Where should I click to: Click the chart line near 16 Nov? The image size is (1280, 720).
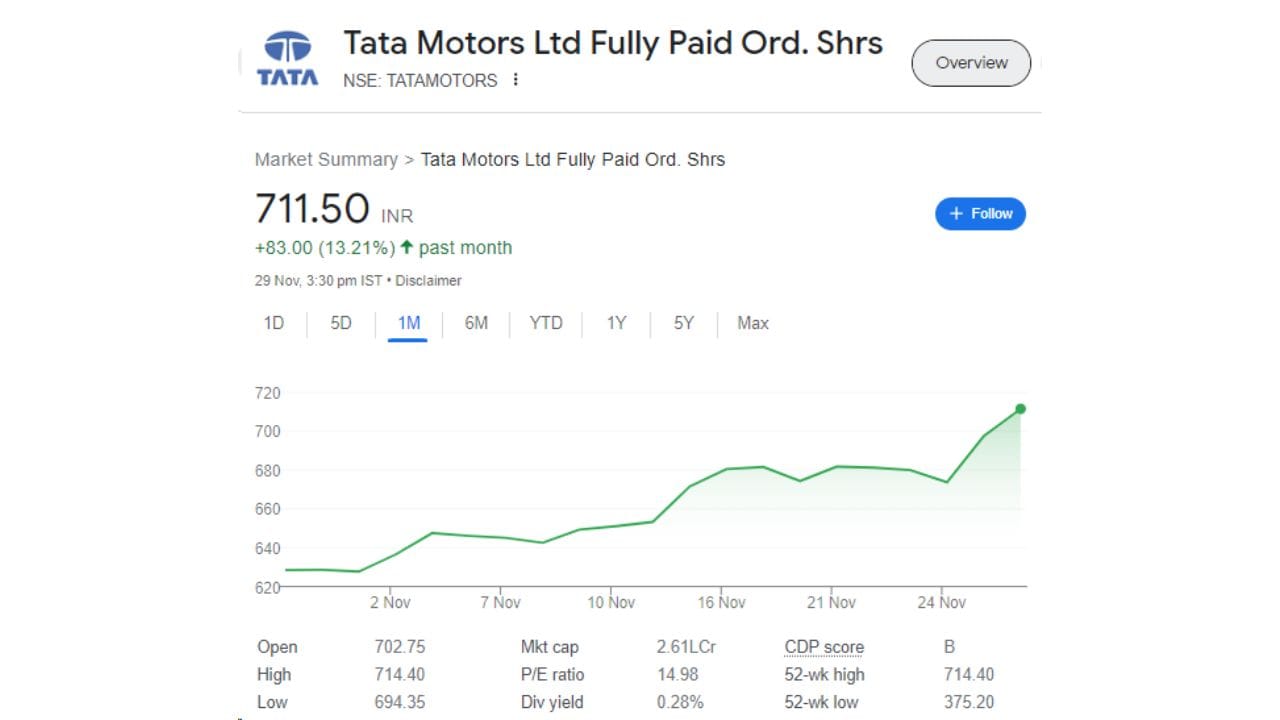(x=722, y=469)
